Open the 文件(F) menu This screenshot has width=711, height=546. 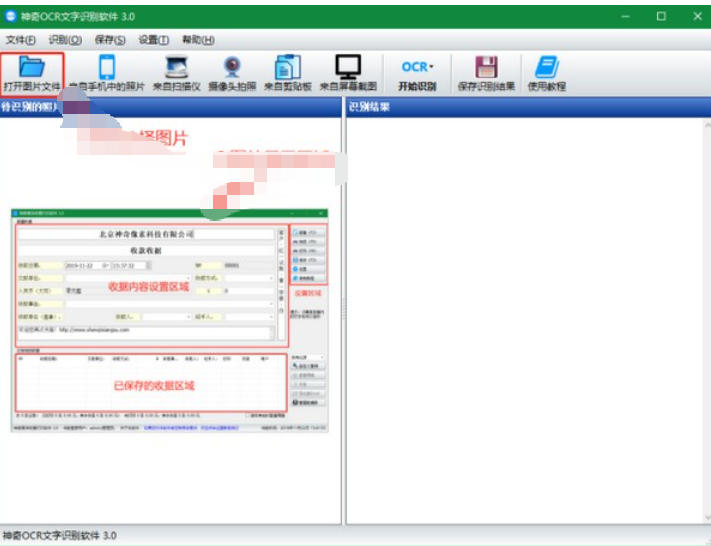(21, 40)
